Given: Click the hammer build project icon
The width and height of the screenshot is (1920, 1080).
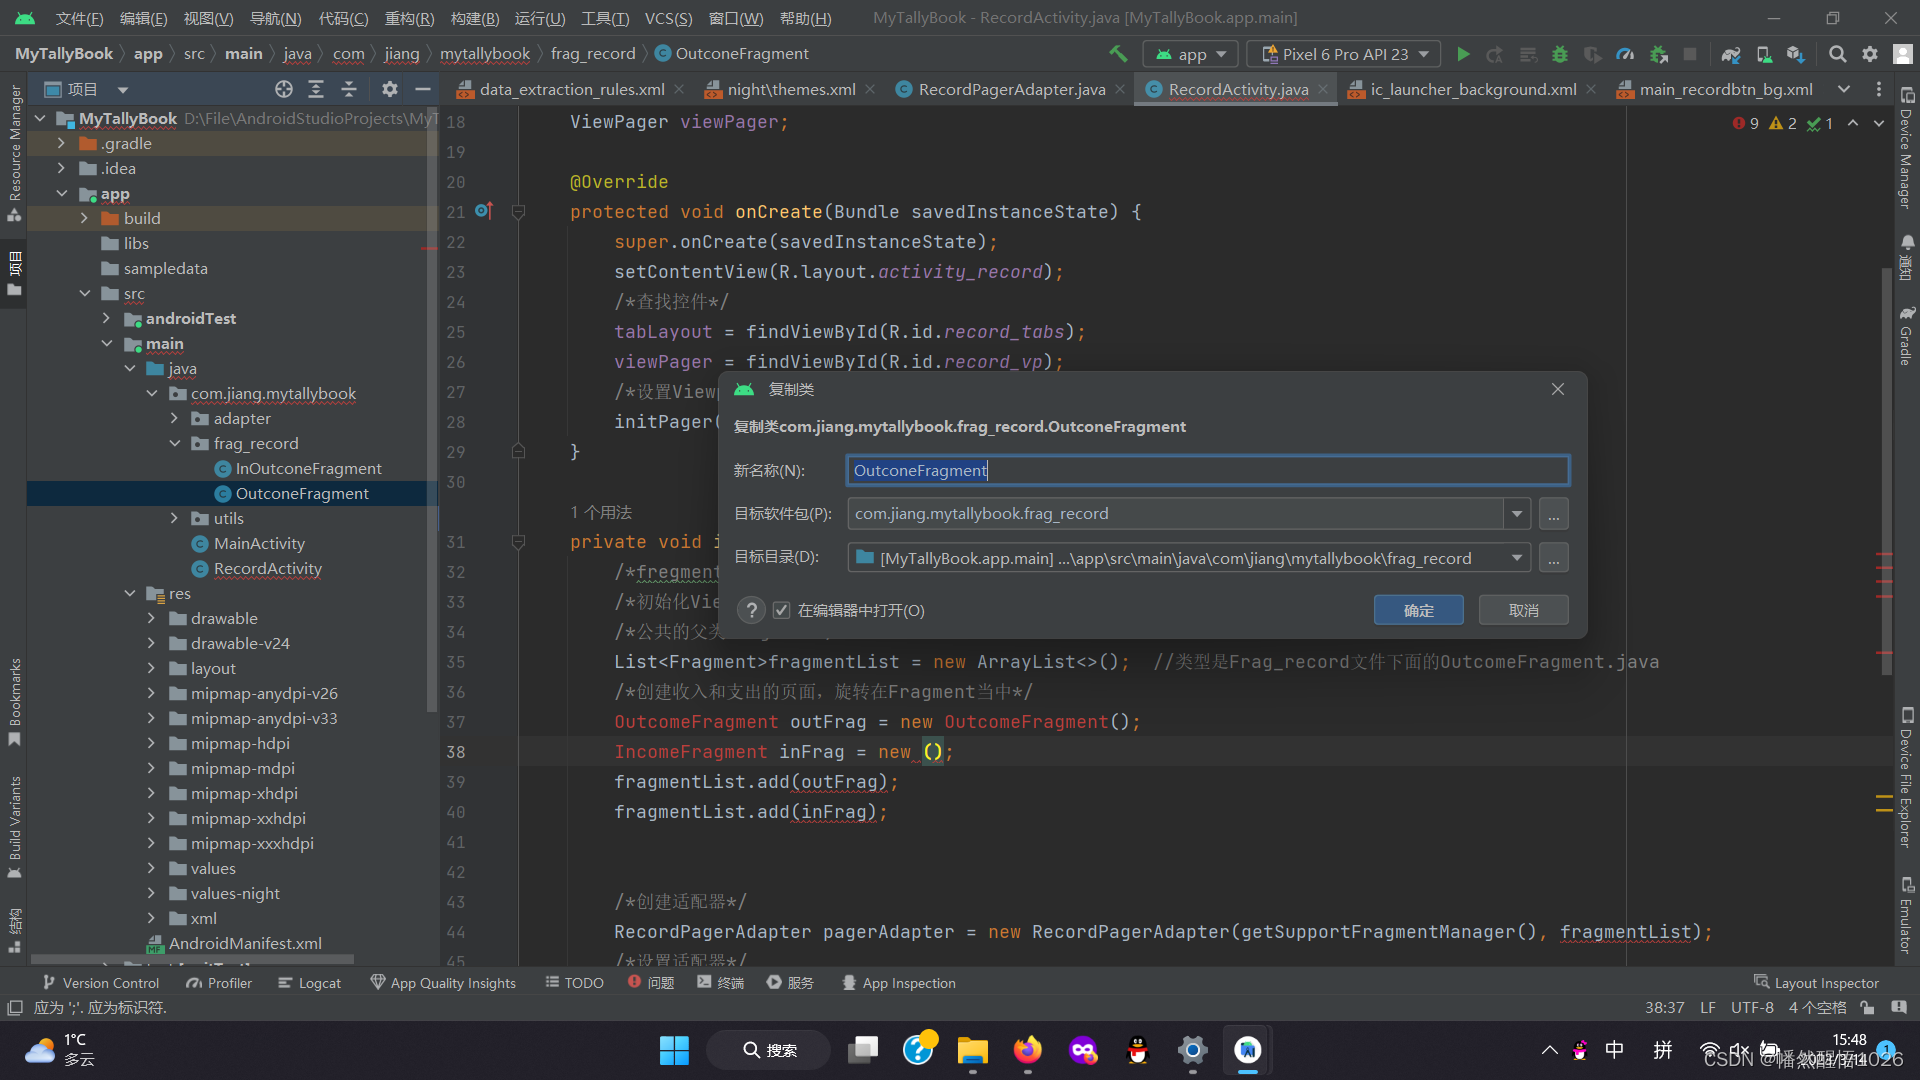Looking at the screenshot, I should [x=1118, y=54].
